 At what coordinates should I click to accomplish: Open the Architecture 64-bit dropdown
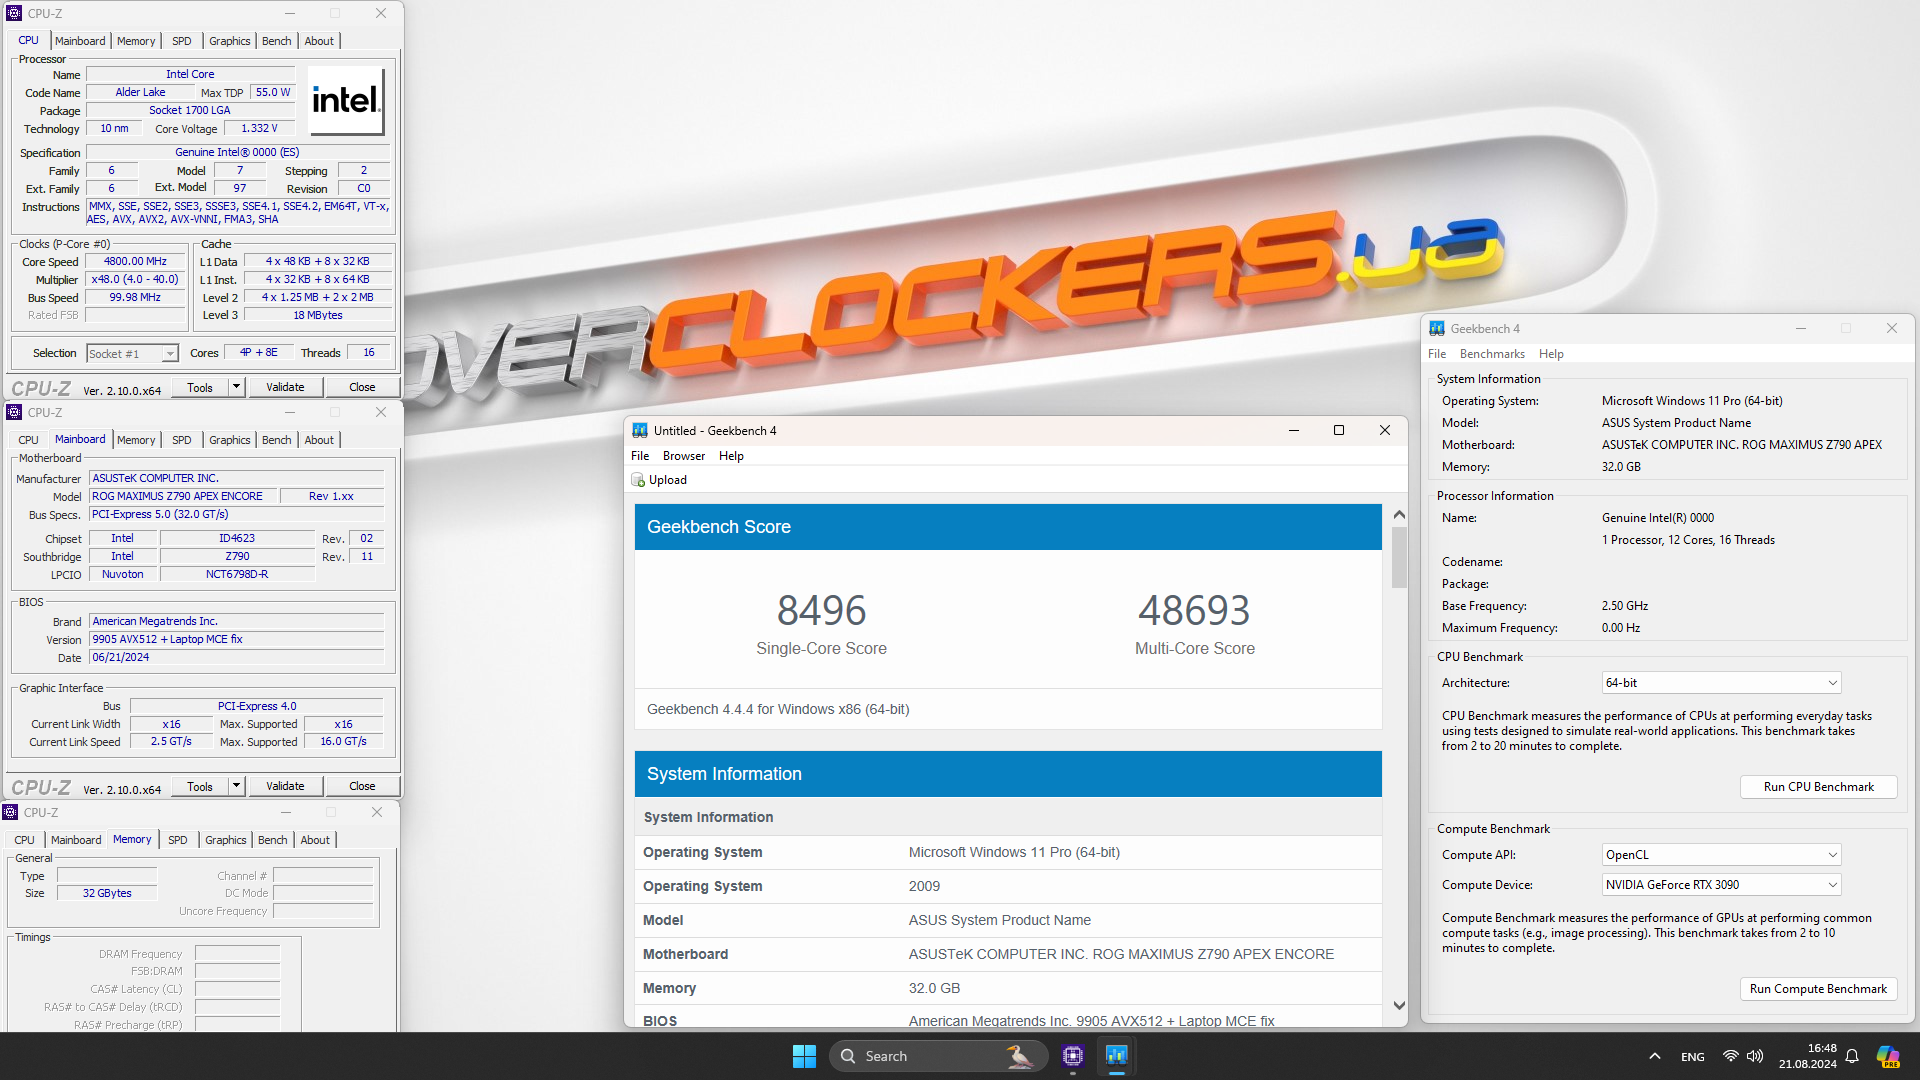tap(1721, 683)
